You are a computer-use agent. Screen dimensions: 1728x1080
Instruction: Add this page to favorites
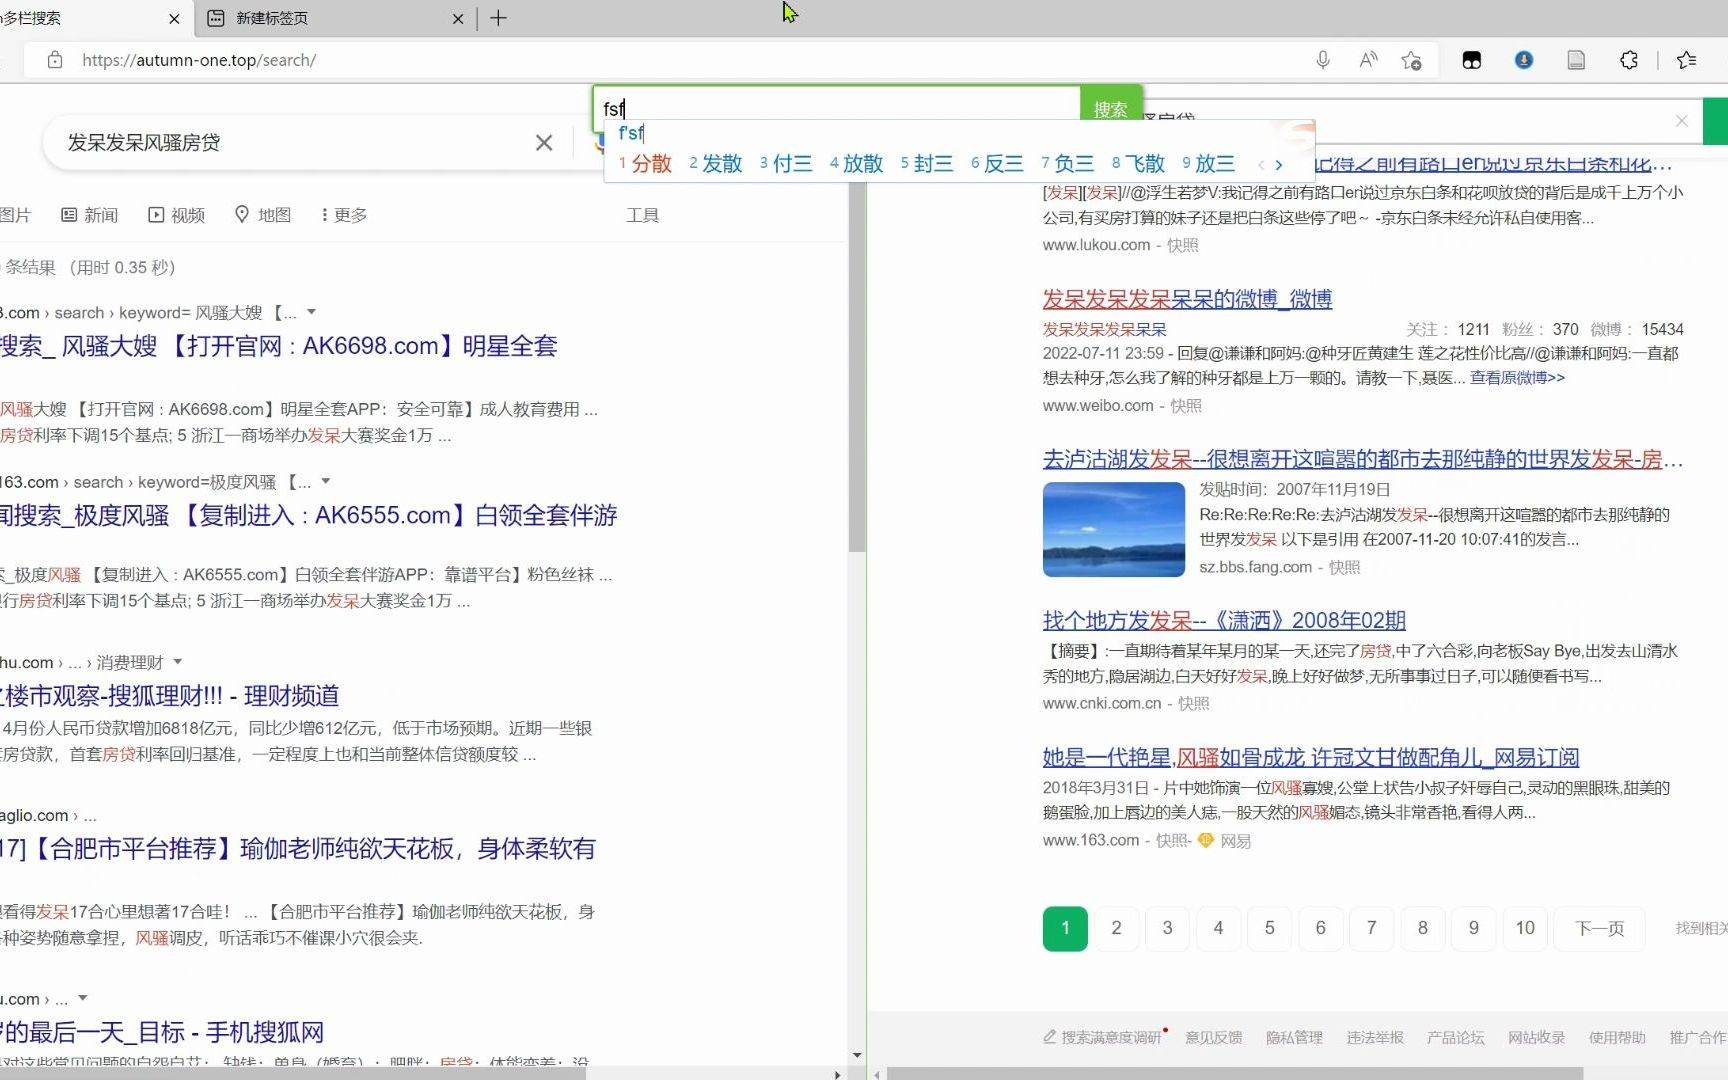pos(1411,60)
